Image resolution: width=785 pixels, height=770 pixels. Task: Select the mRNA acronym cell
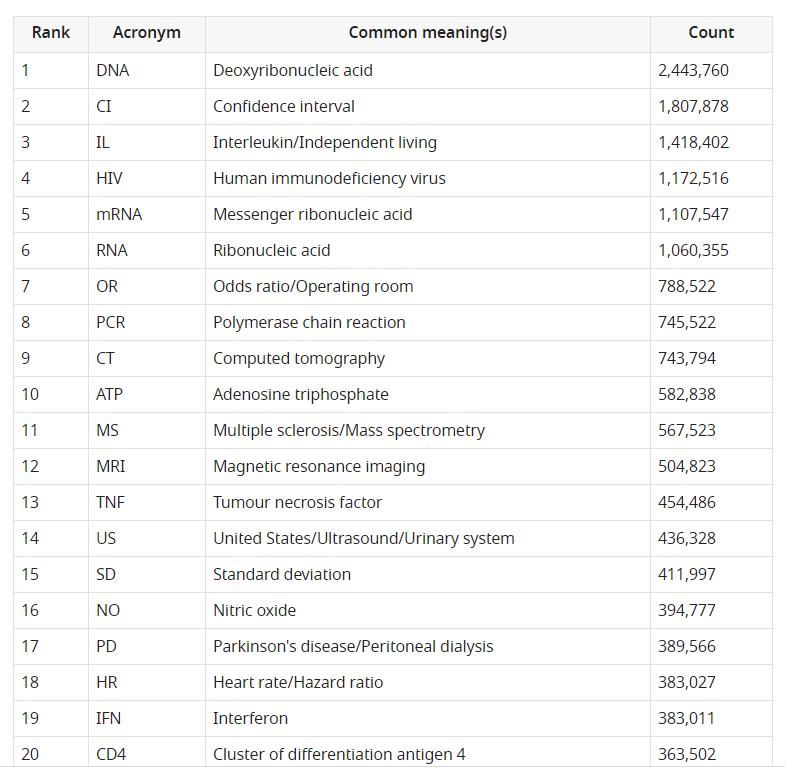click(147, 215)
